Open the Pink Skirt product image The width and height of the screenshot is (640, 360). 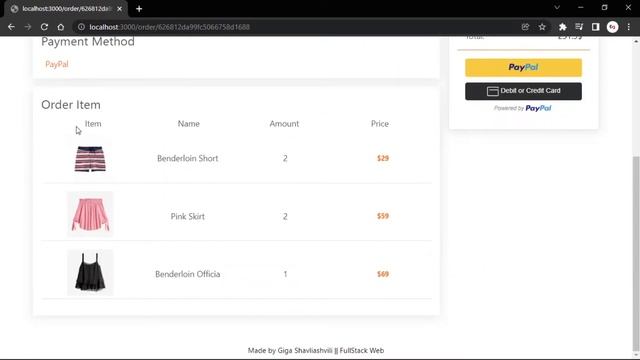[x=90, y=213]
